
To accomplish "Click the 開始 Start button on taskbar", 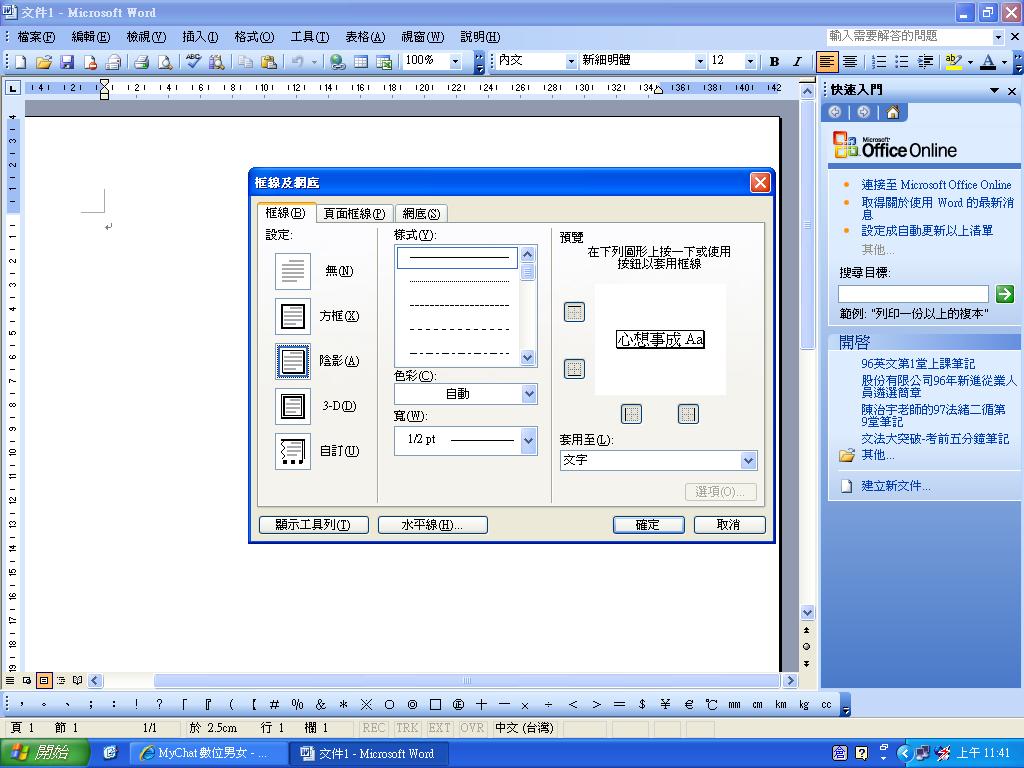I will (x=44, y=753).
